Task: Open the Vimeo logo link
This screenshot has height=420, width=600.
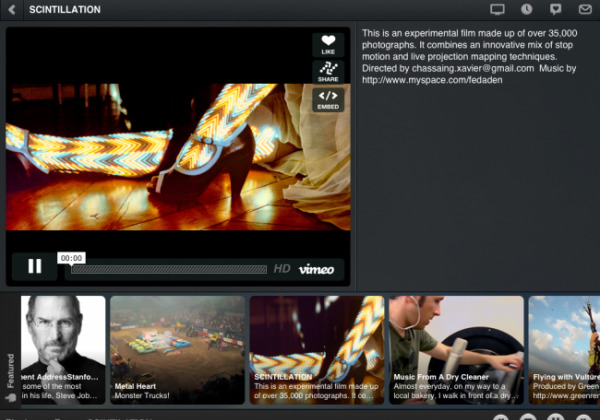Action: (x=316, y=269)
